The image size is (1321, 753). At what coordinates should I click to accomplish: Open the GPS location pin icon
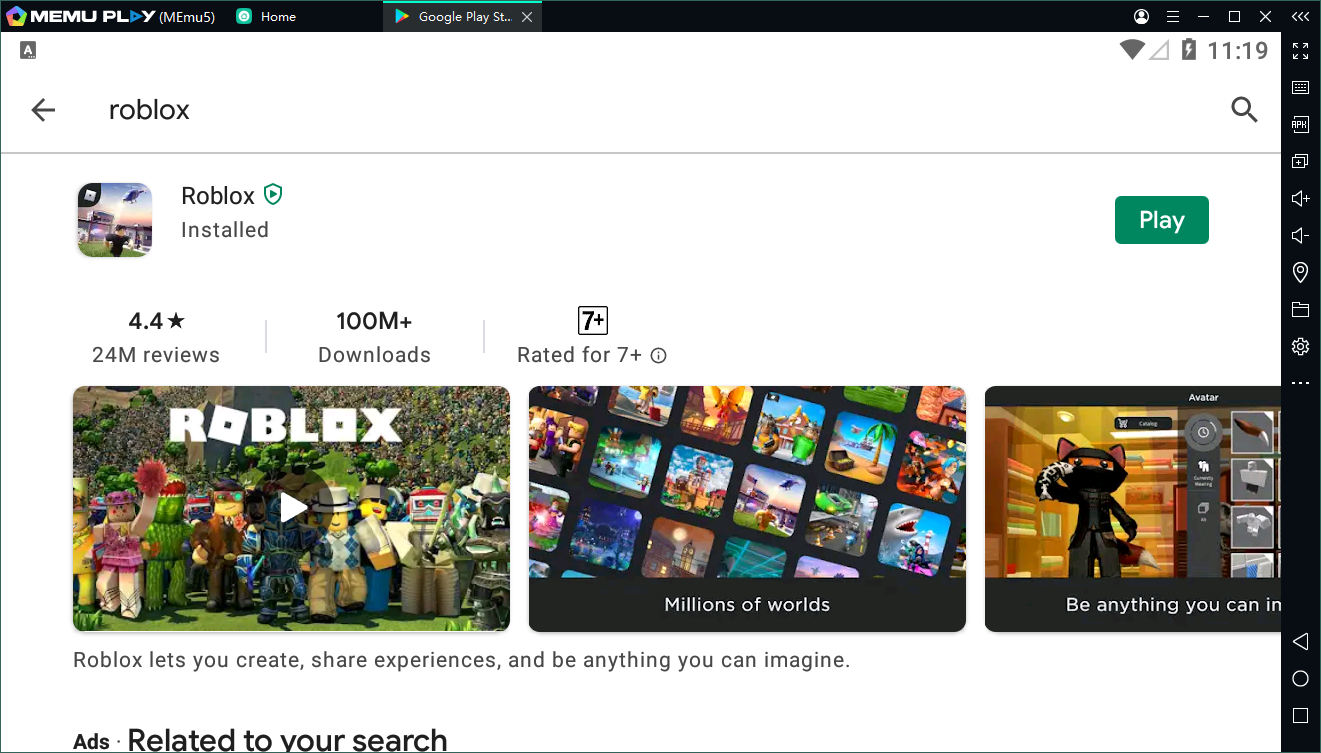[1300, 272]
